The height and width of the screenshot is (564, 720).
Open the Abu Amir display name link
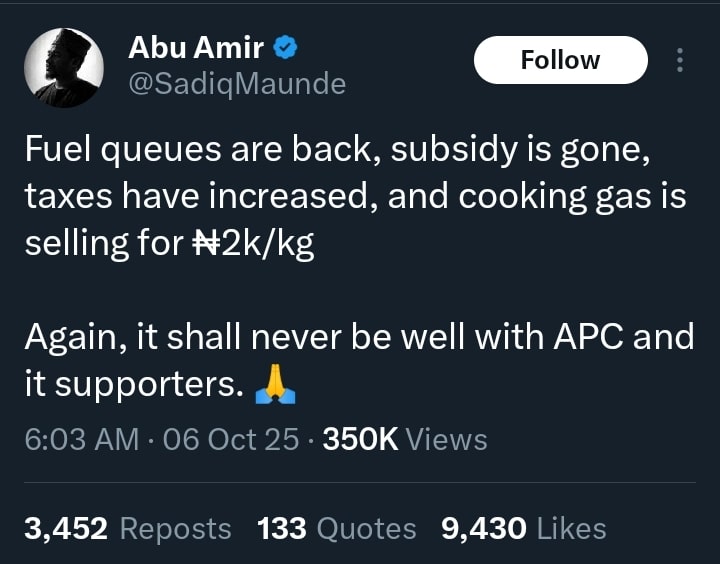click(x=194, y=47)
